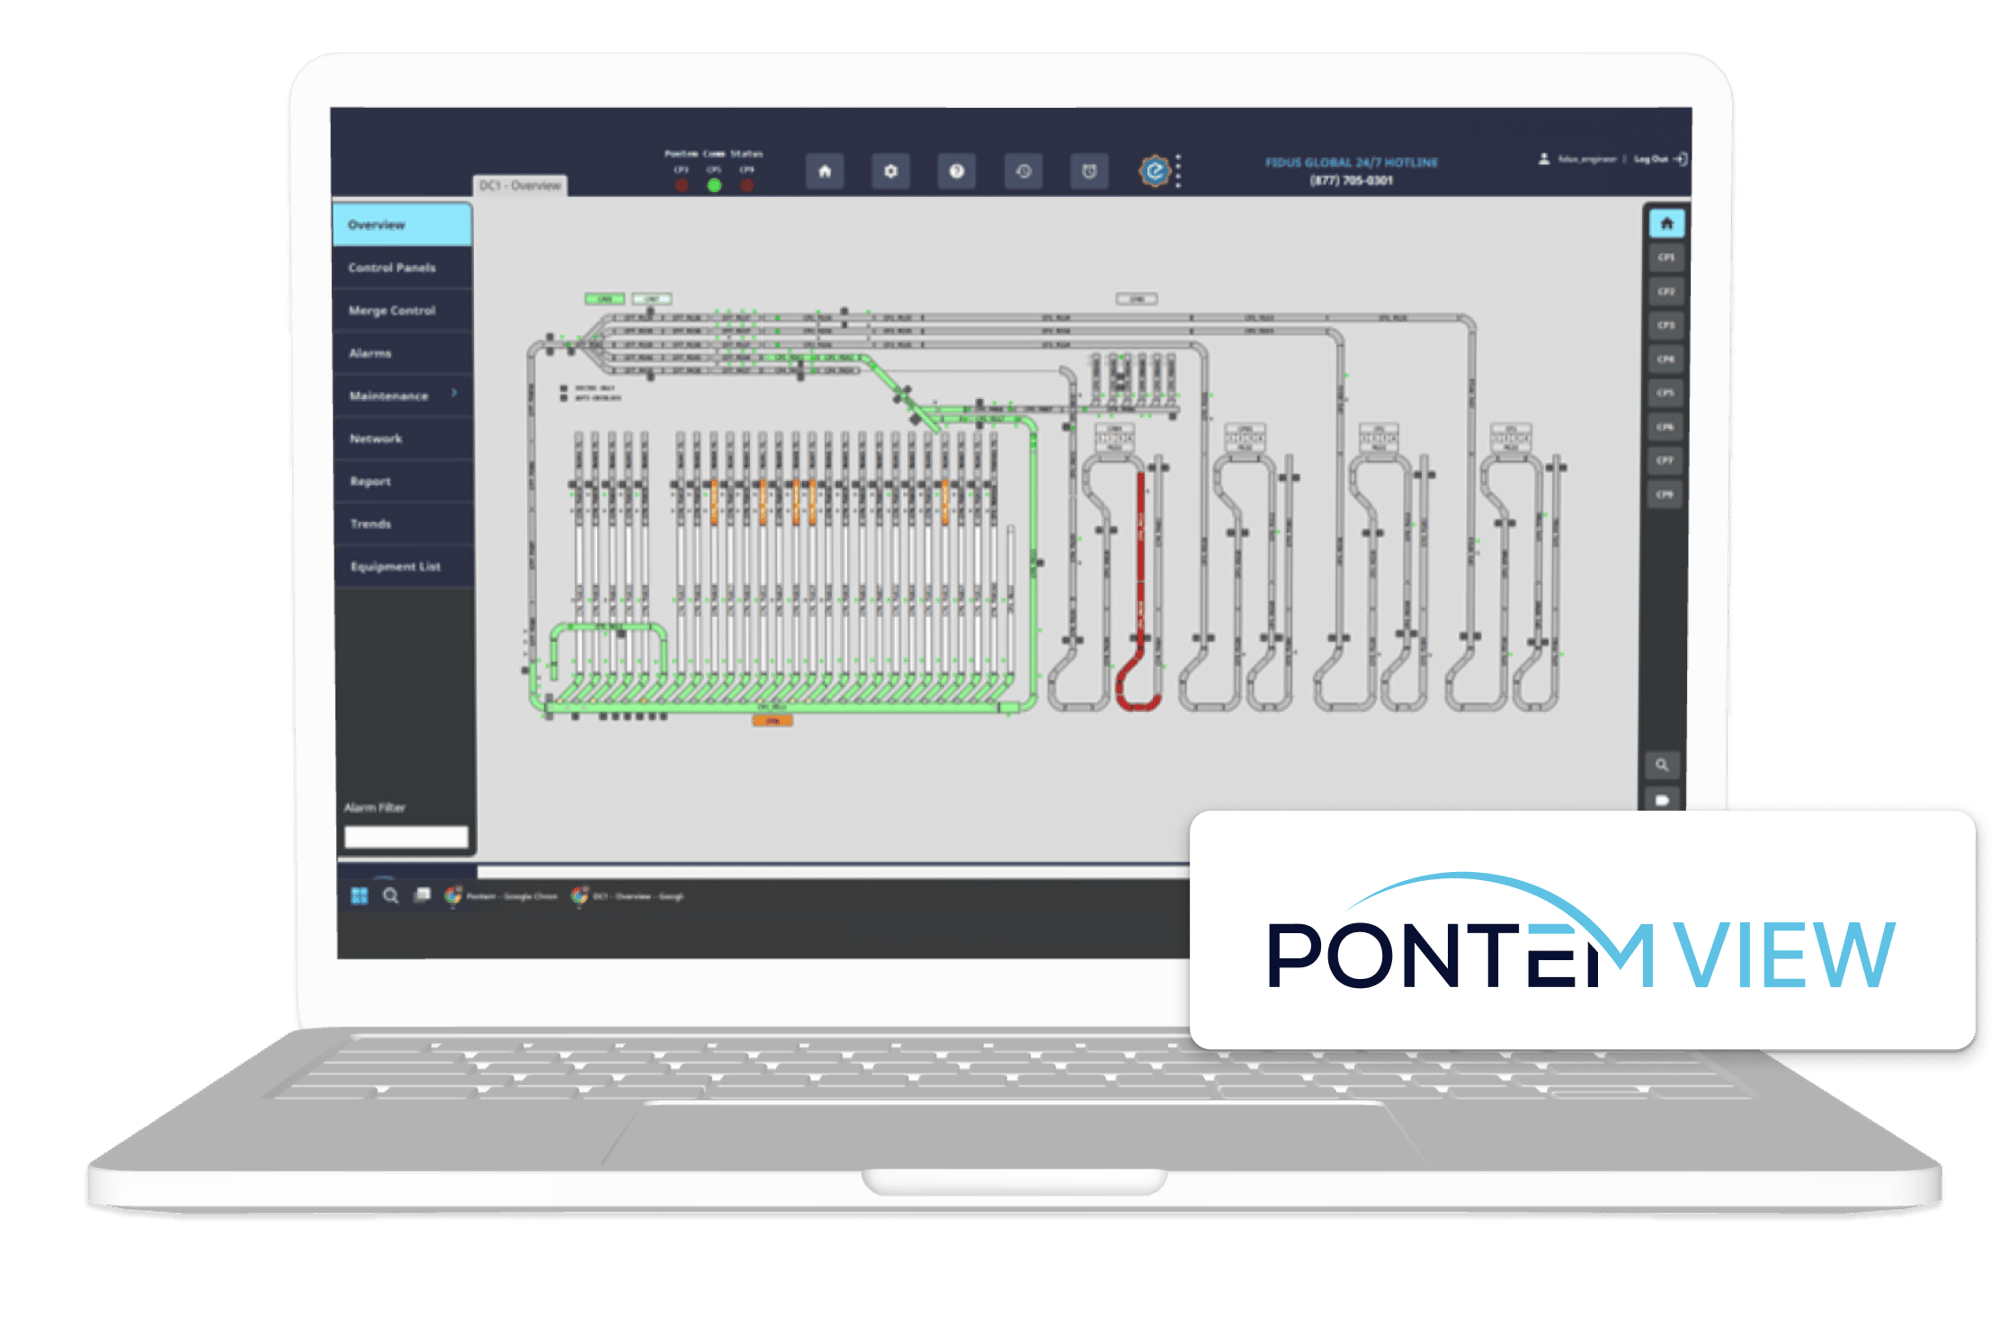Click the orange label below the green conveyor
This screenshot has width=2000, height=1326.
coord(772,720)
